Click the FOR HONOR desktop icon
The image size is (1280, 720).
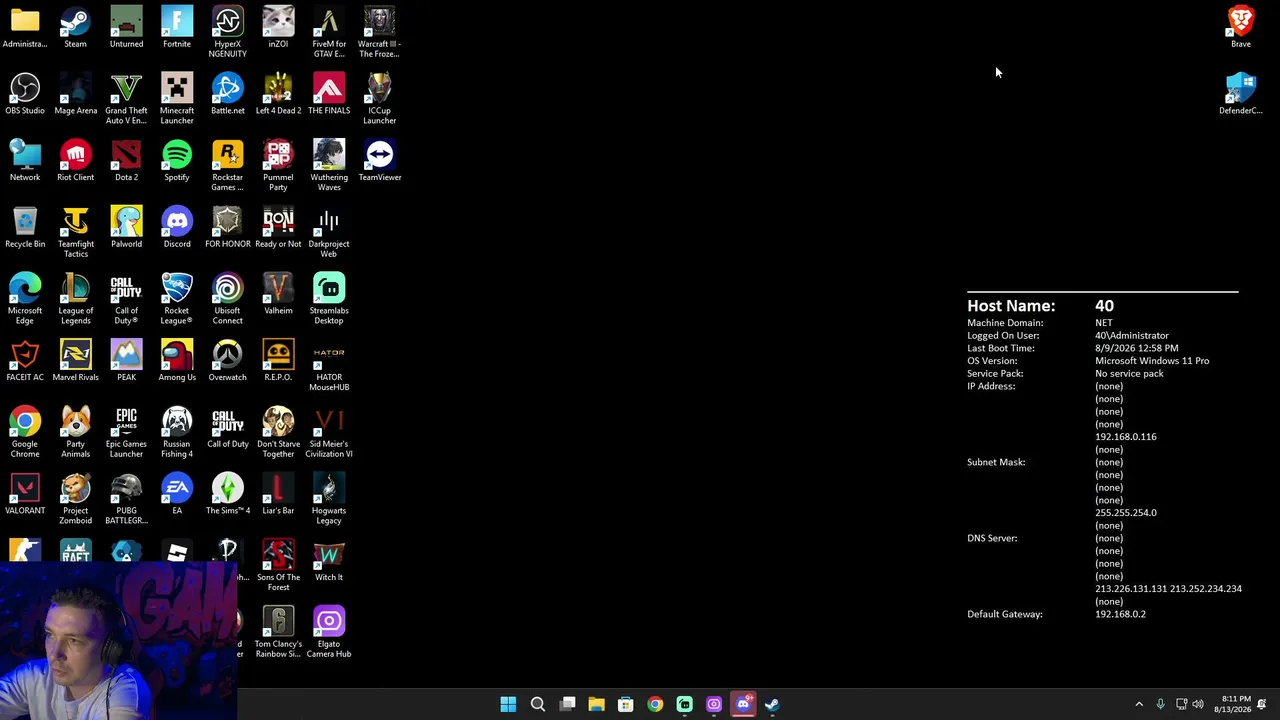tap(228, 227)
